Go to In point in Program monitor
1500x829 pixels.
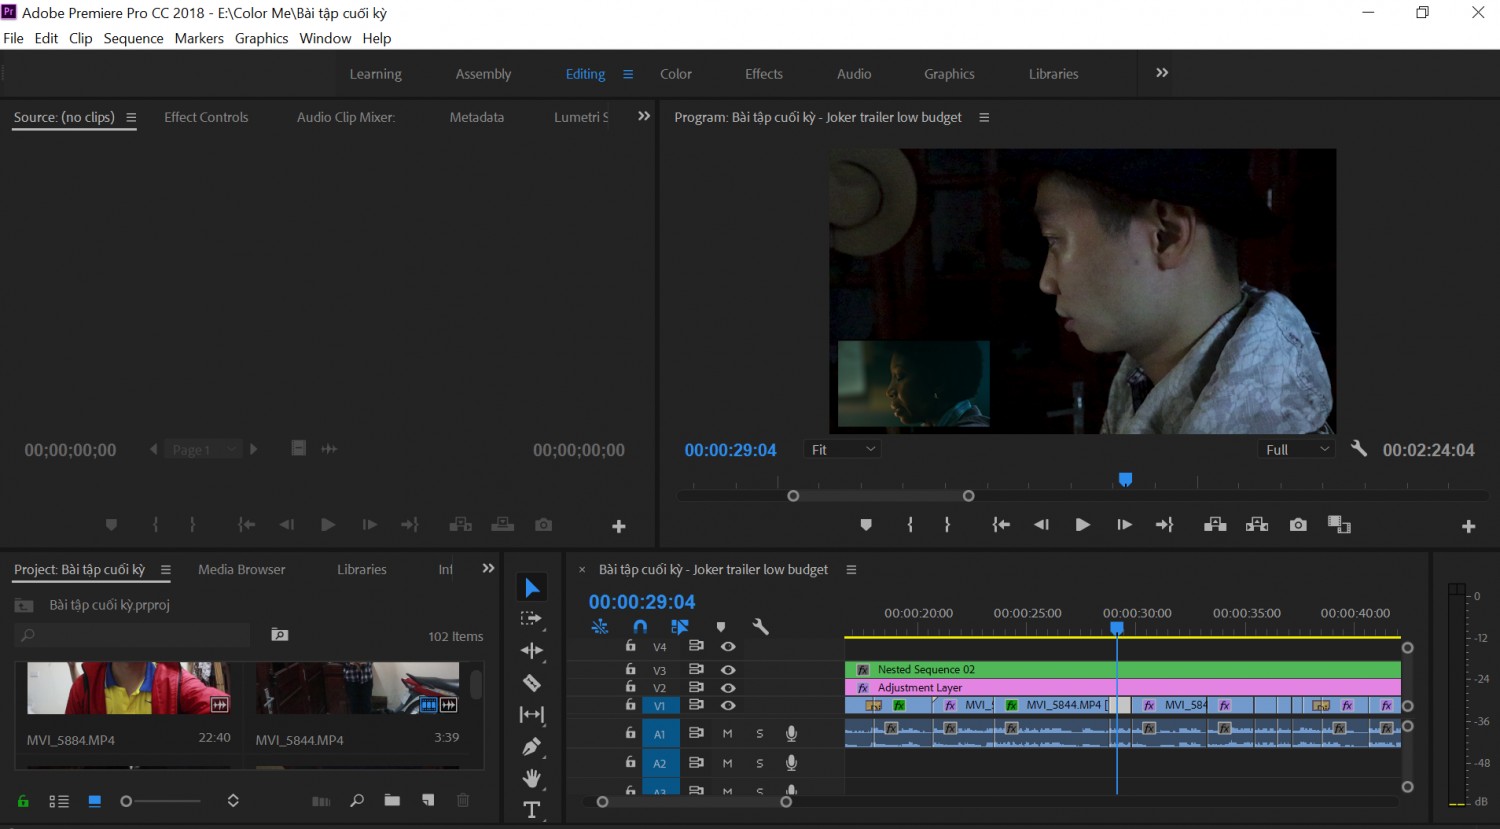[x=1001, y=525]
